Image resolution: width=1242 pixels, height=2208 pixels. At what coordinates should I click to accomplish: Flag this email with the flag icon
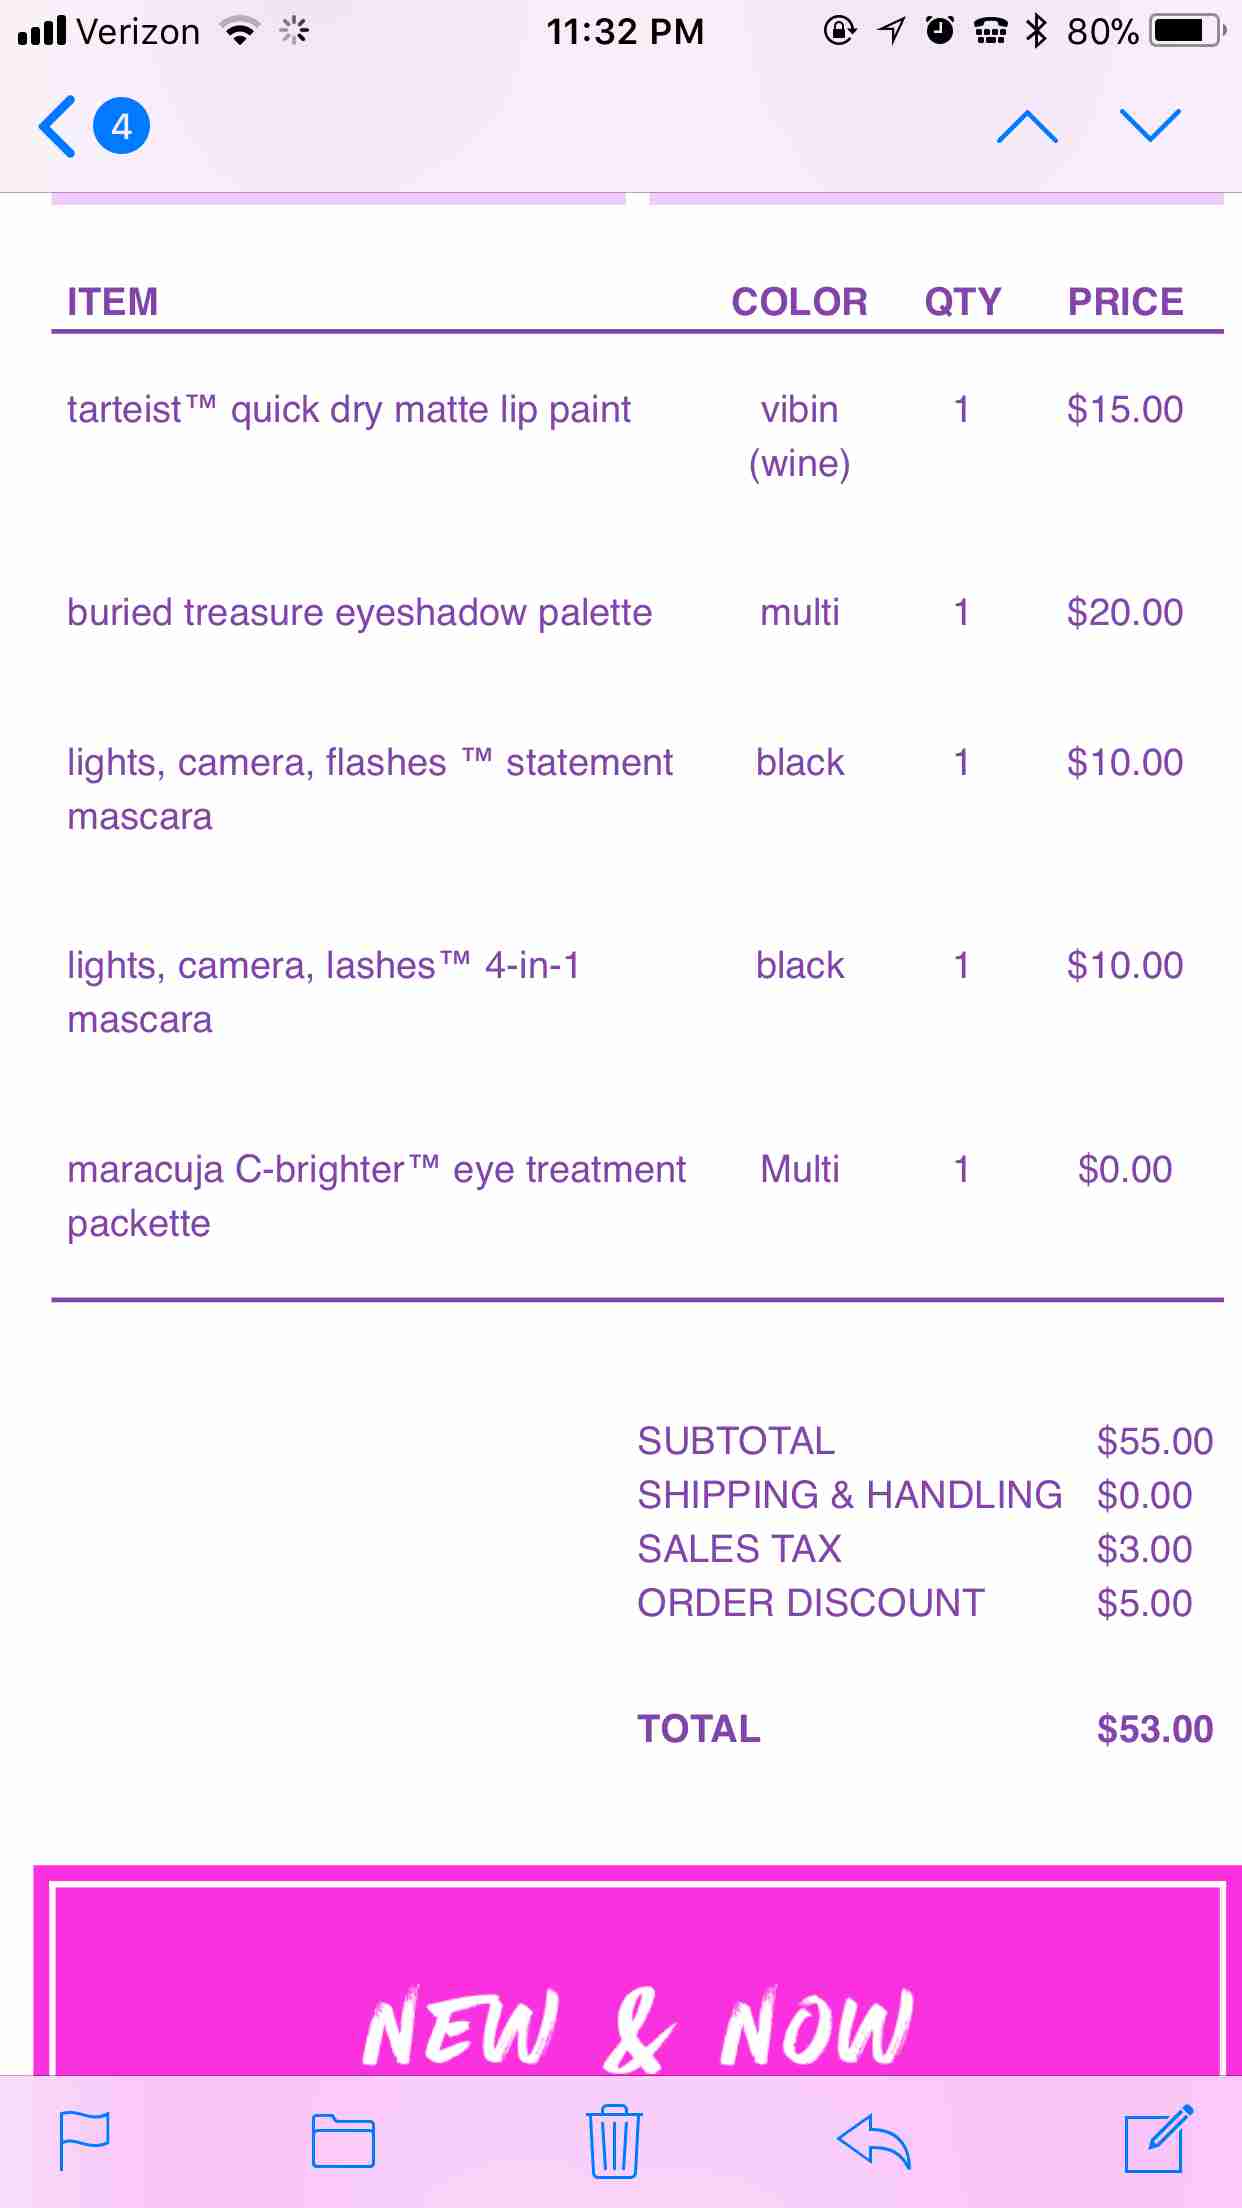pos(85,2141)
